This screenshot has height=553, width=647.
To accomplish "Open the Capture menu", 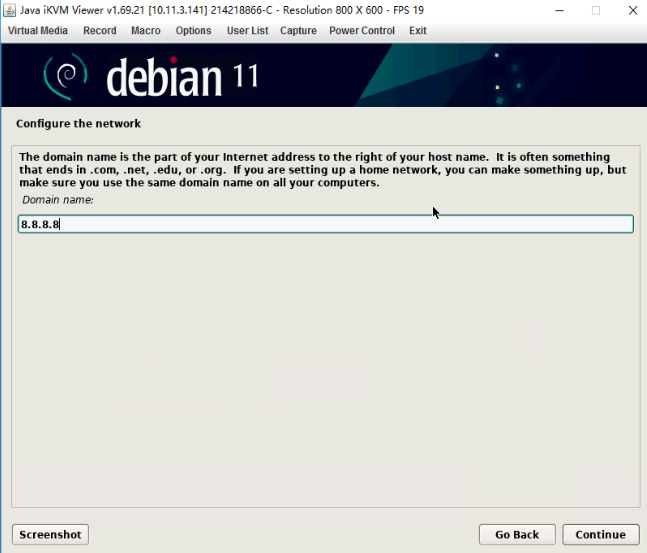I will tap(298, 31).
